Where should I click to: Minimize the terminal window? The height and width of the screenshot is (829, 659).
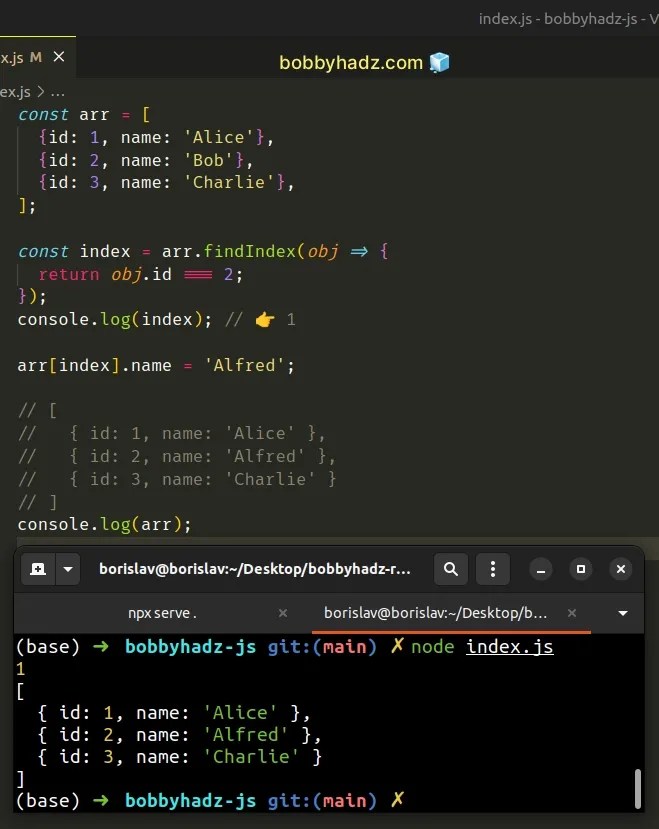tap(541, 569)
